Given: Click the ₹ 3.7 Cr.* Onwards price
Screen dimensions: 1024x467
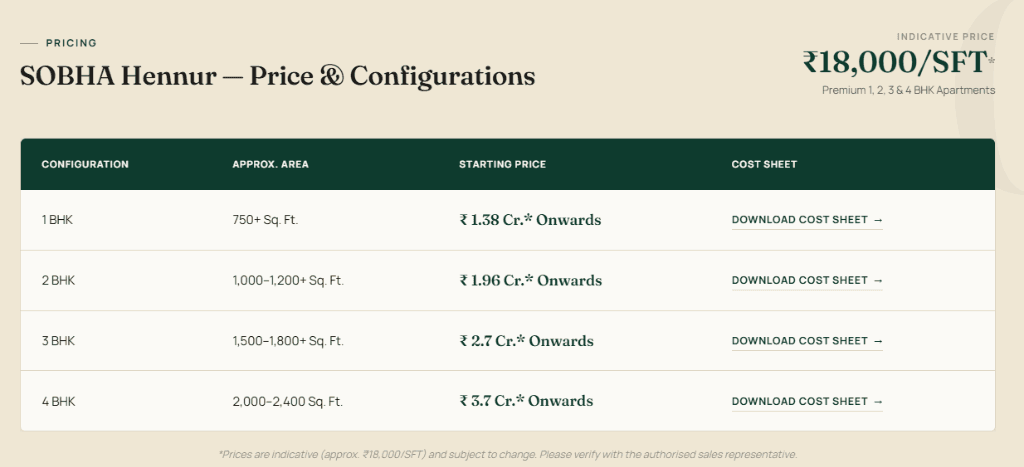Looking at the screenshot, I should (x=526, y=401).
